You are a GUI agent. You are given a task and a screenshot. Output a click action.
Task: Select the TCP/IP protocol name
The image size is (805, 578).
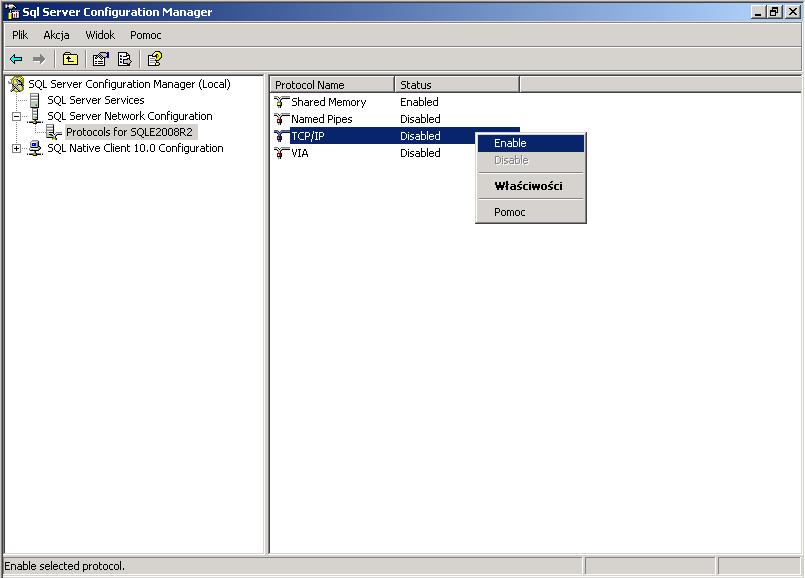click(308, 136)
